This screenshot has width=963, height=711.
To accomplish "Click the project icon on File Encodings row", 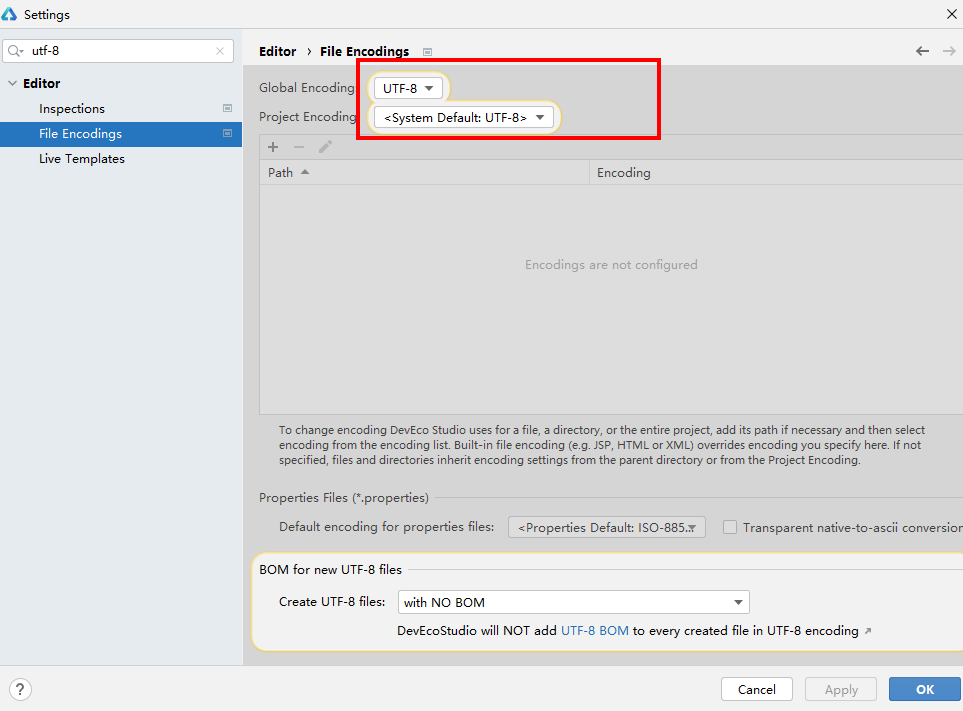I will point(227,133).
